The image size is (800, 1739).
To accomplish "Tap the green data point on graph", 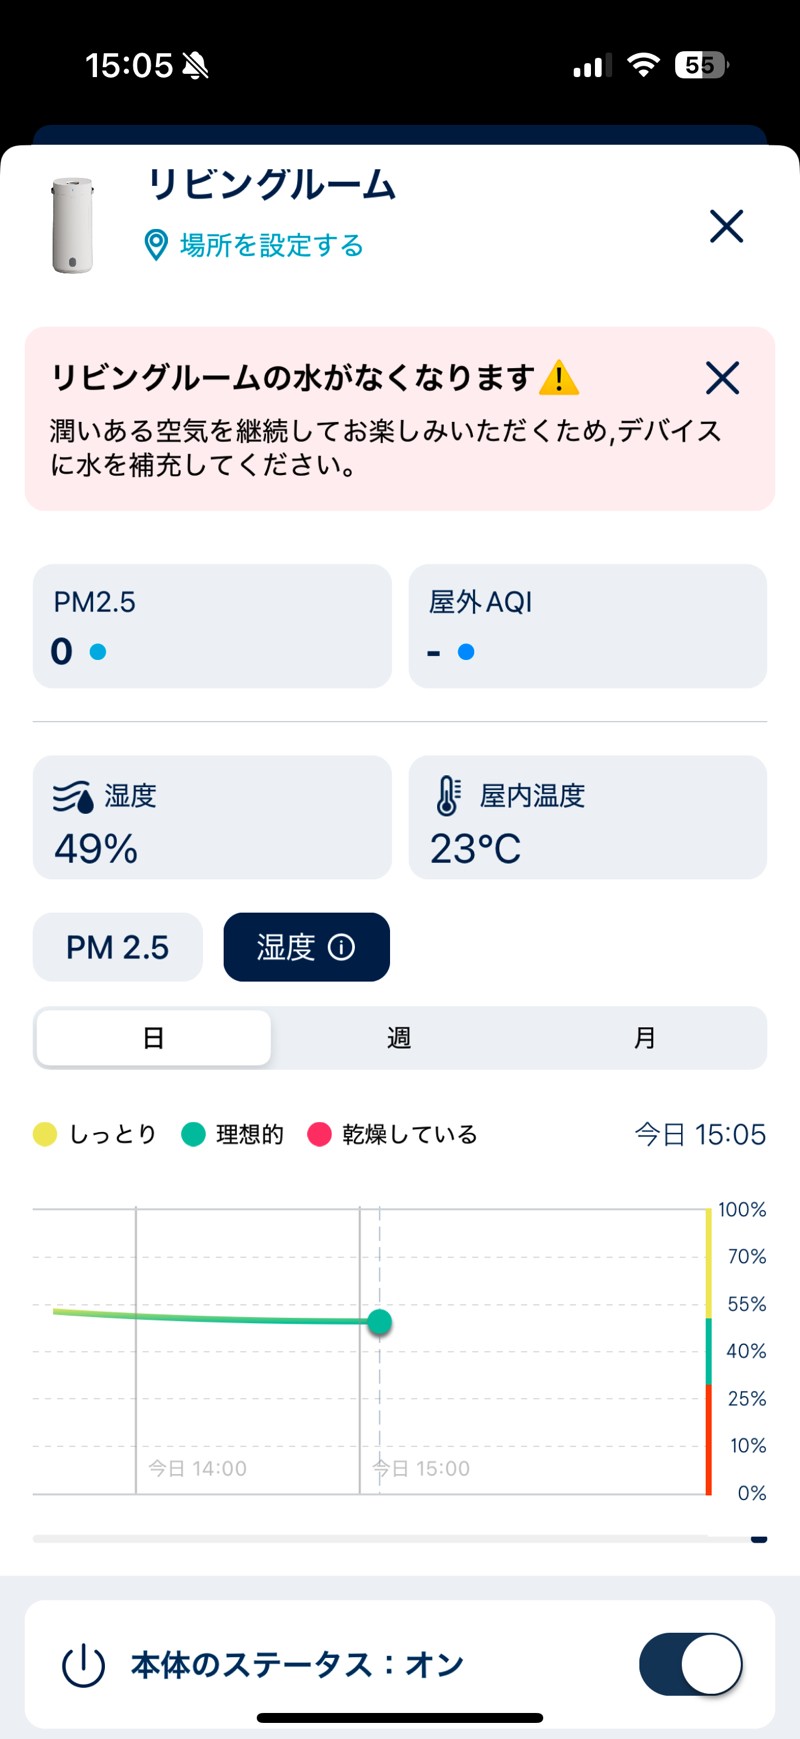I will (379, 1322).
